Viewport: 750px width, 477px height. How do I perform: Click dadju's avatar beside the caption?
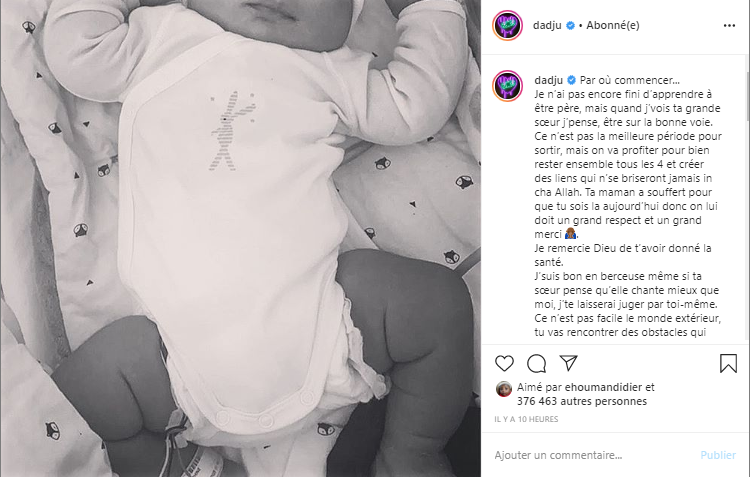coord(507,86)
